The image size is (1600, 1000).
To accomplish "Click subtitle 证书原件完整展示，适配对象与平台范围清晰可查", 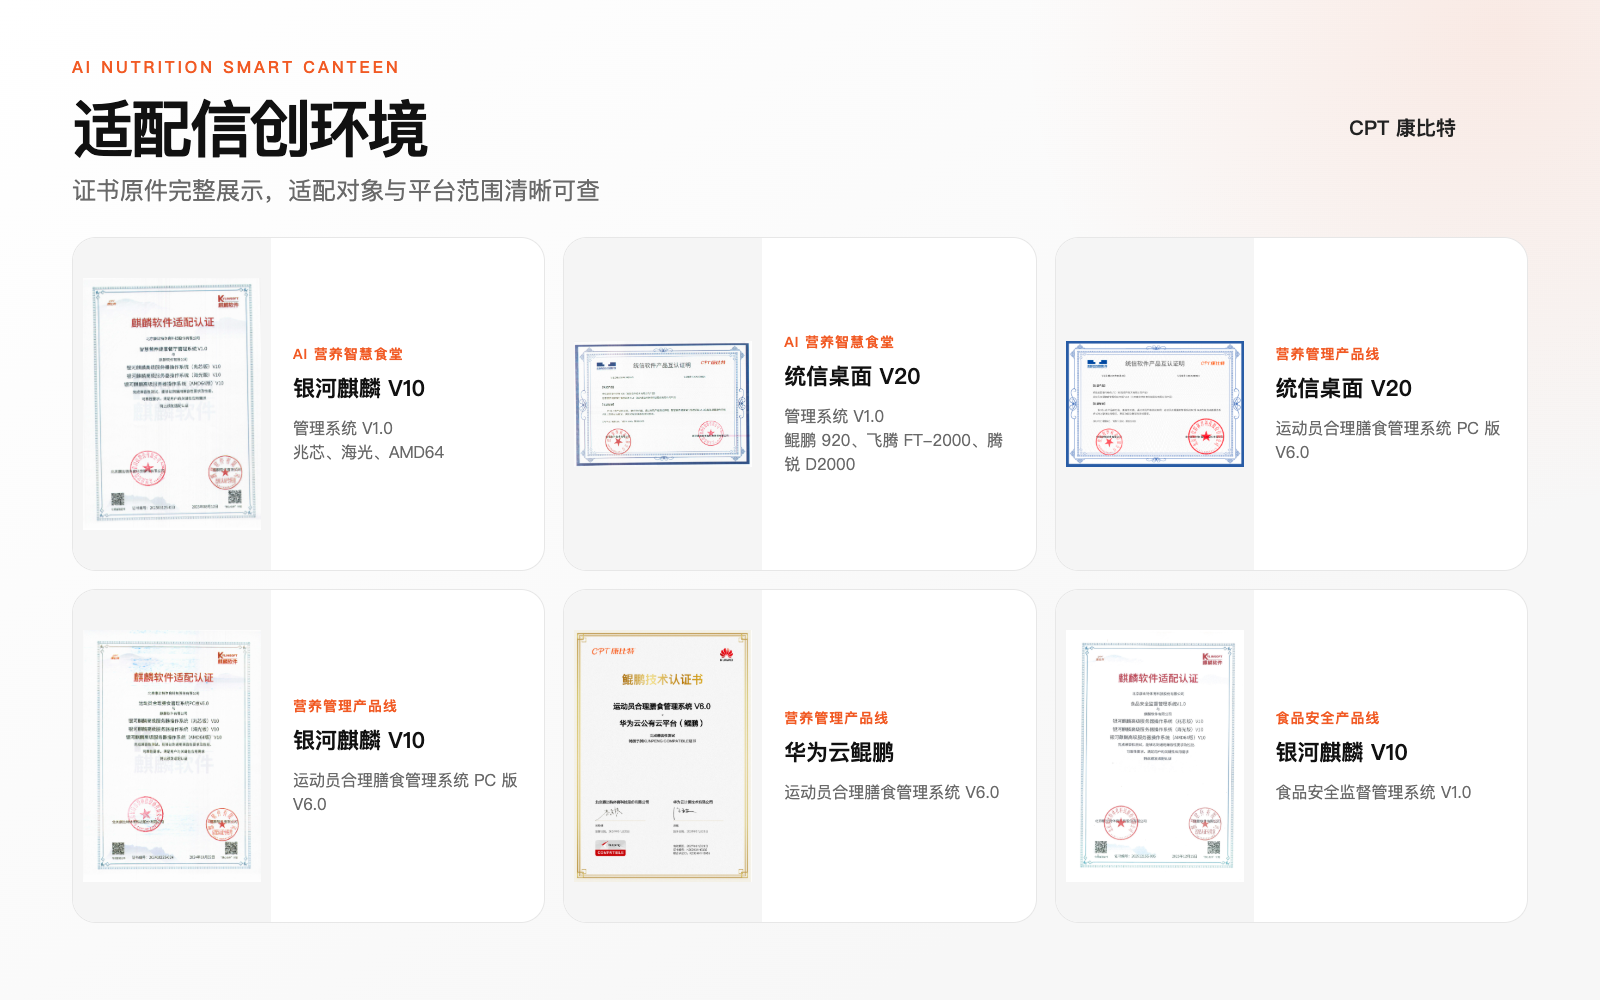I will (336, 191).
